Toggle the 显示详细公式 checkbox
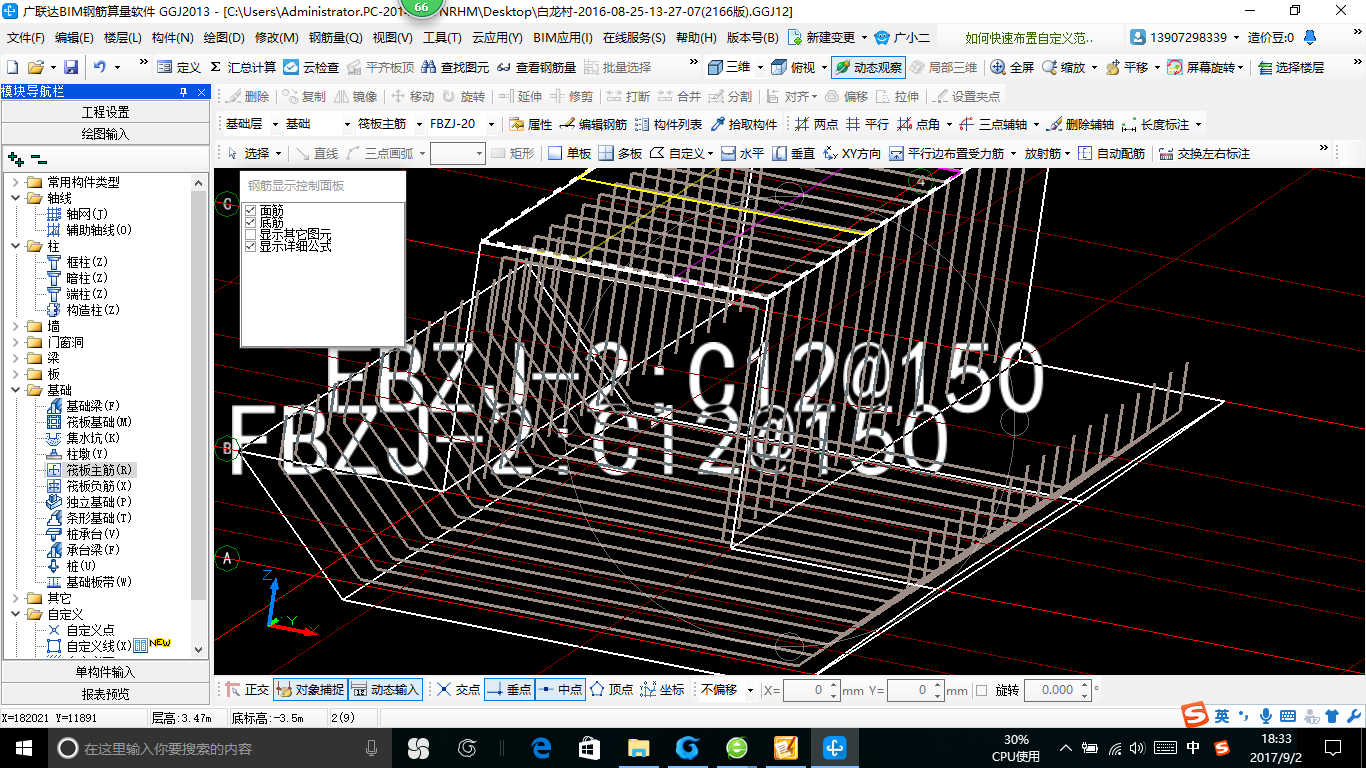The width and height of the screenshot is (1366, 768). (250, 245)
